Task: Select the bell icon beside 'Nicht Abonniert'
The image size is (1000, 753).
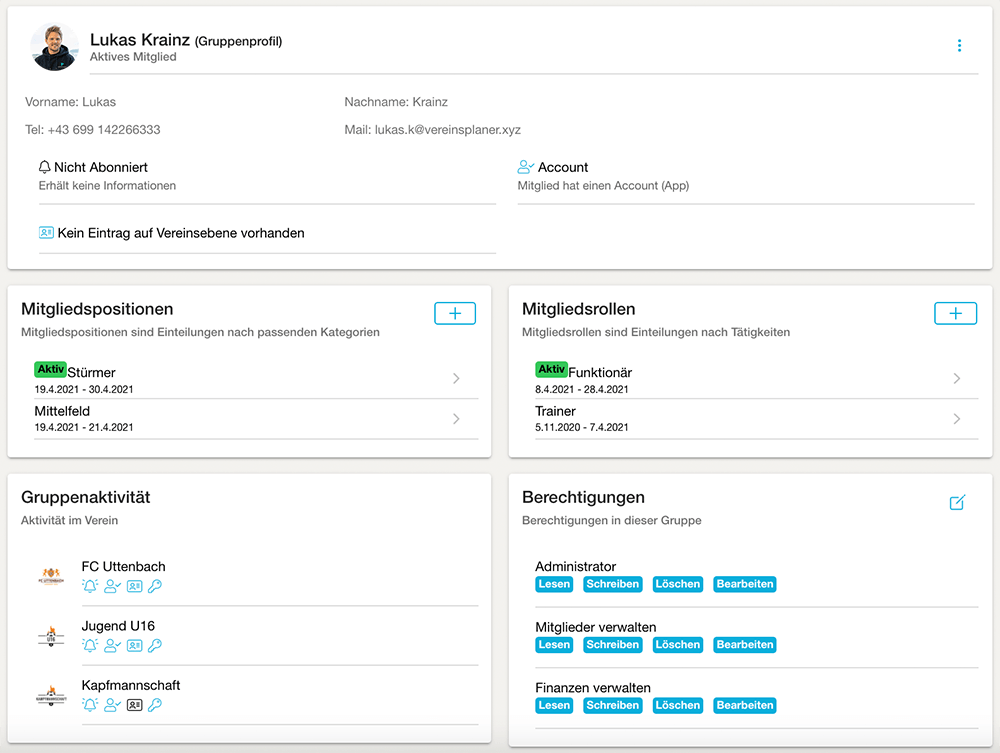Action: (44, 166)
